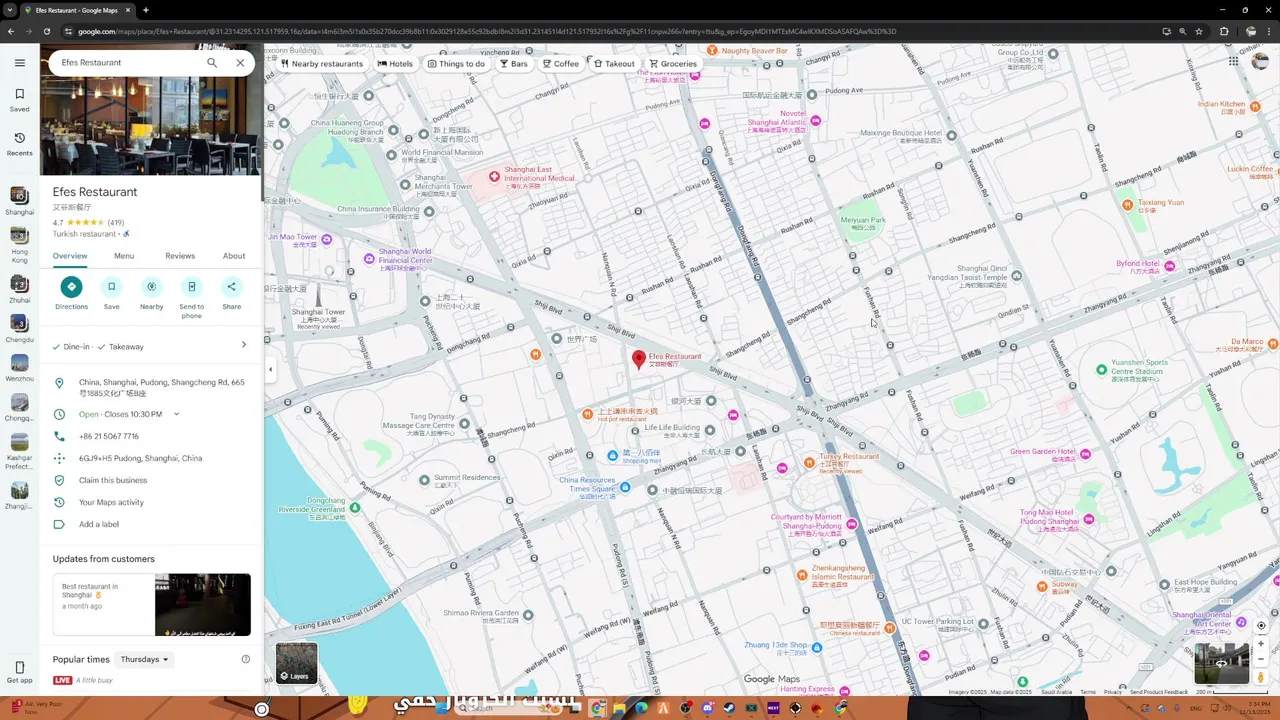Switch to the About tab

pos(234,256)
